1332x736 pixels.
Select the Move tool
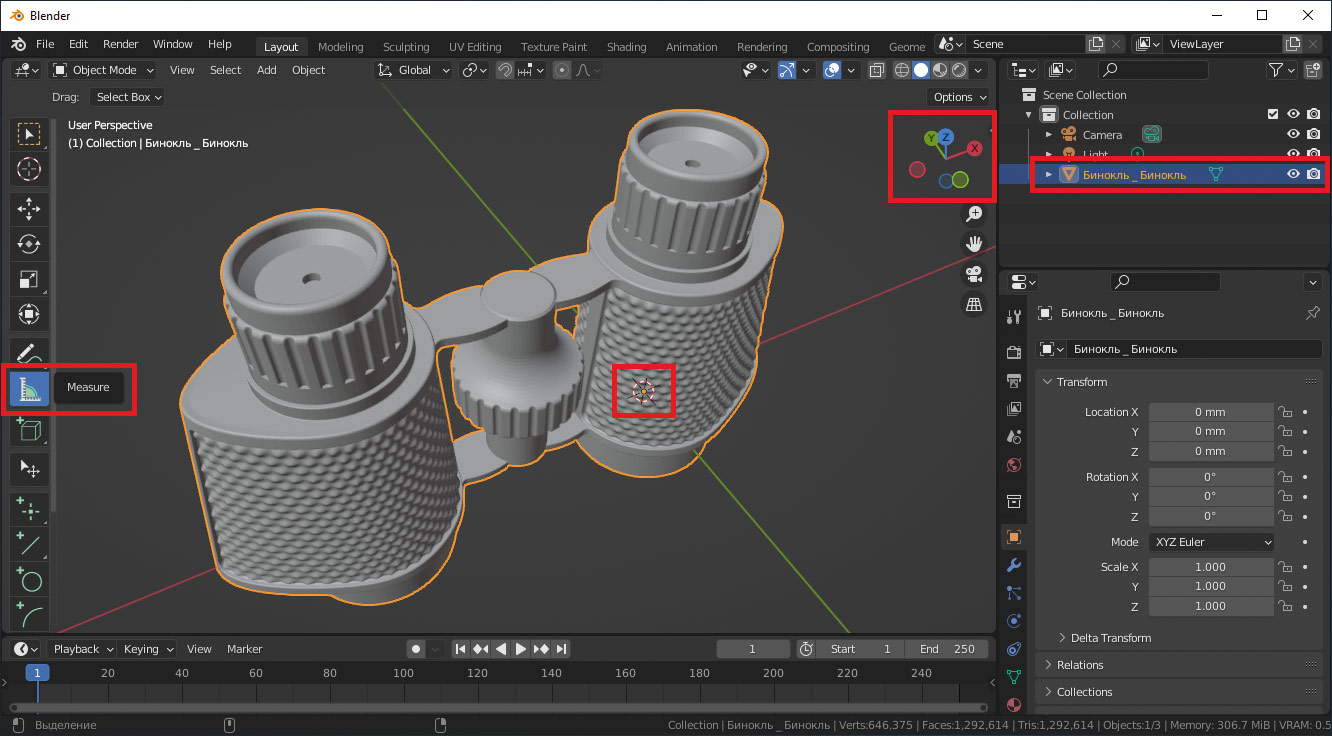click(29, 208)
